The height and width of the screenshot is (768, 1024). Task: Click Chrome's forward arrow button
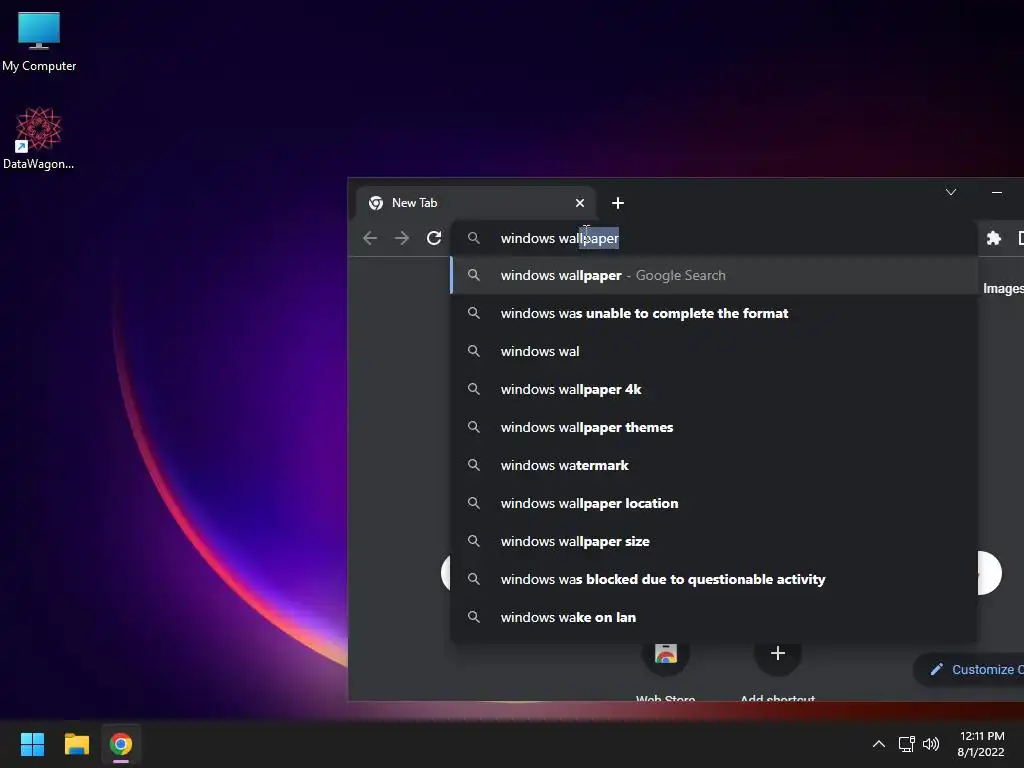click(402, 238)
